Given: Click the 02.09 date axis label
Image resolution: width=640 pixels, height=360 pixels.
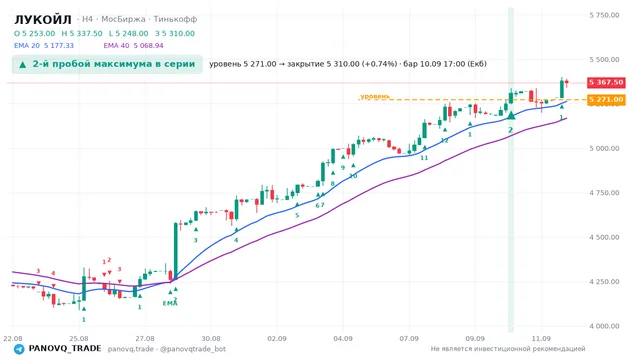Looking at the screenshot, I should click(277, 339).
